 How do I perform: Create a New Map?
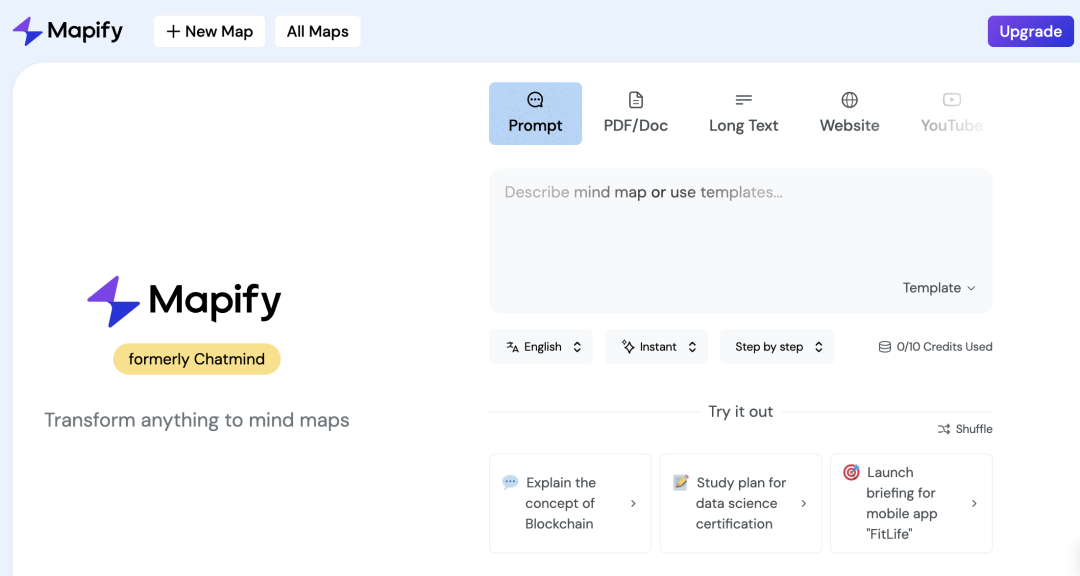tap(209, 32)
